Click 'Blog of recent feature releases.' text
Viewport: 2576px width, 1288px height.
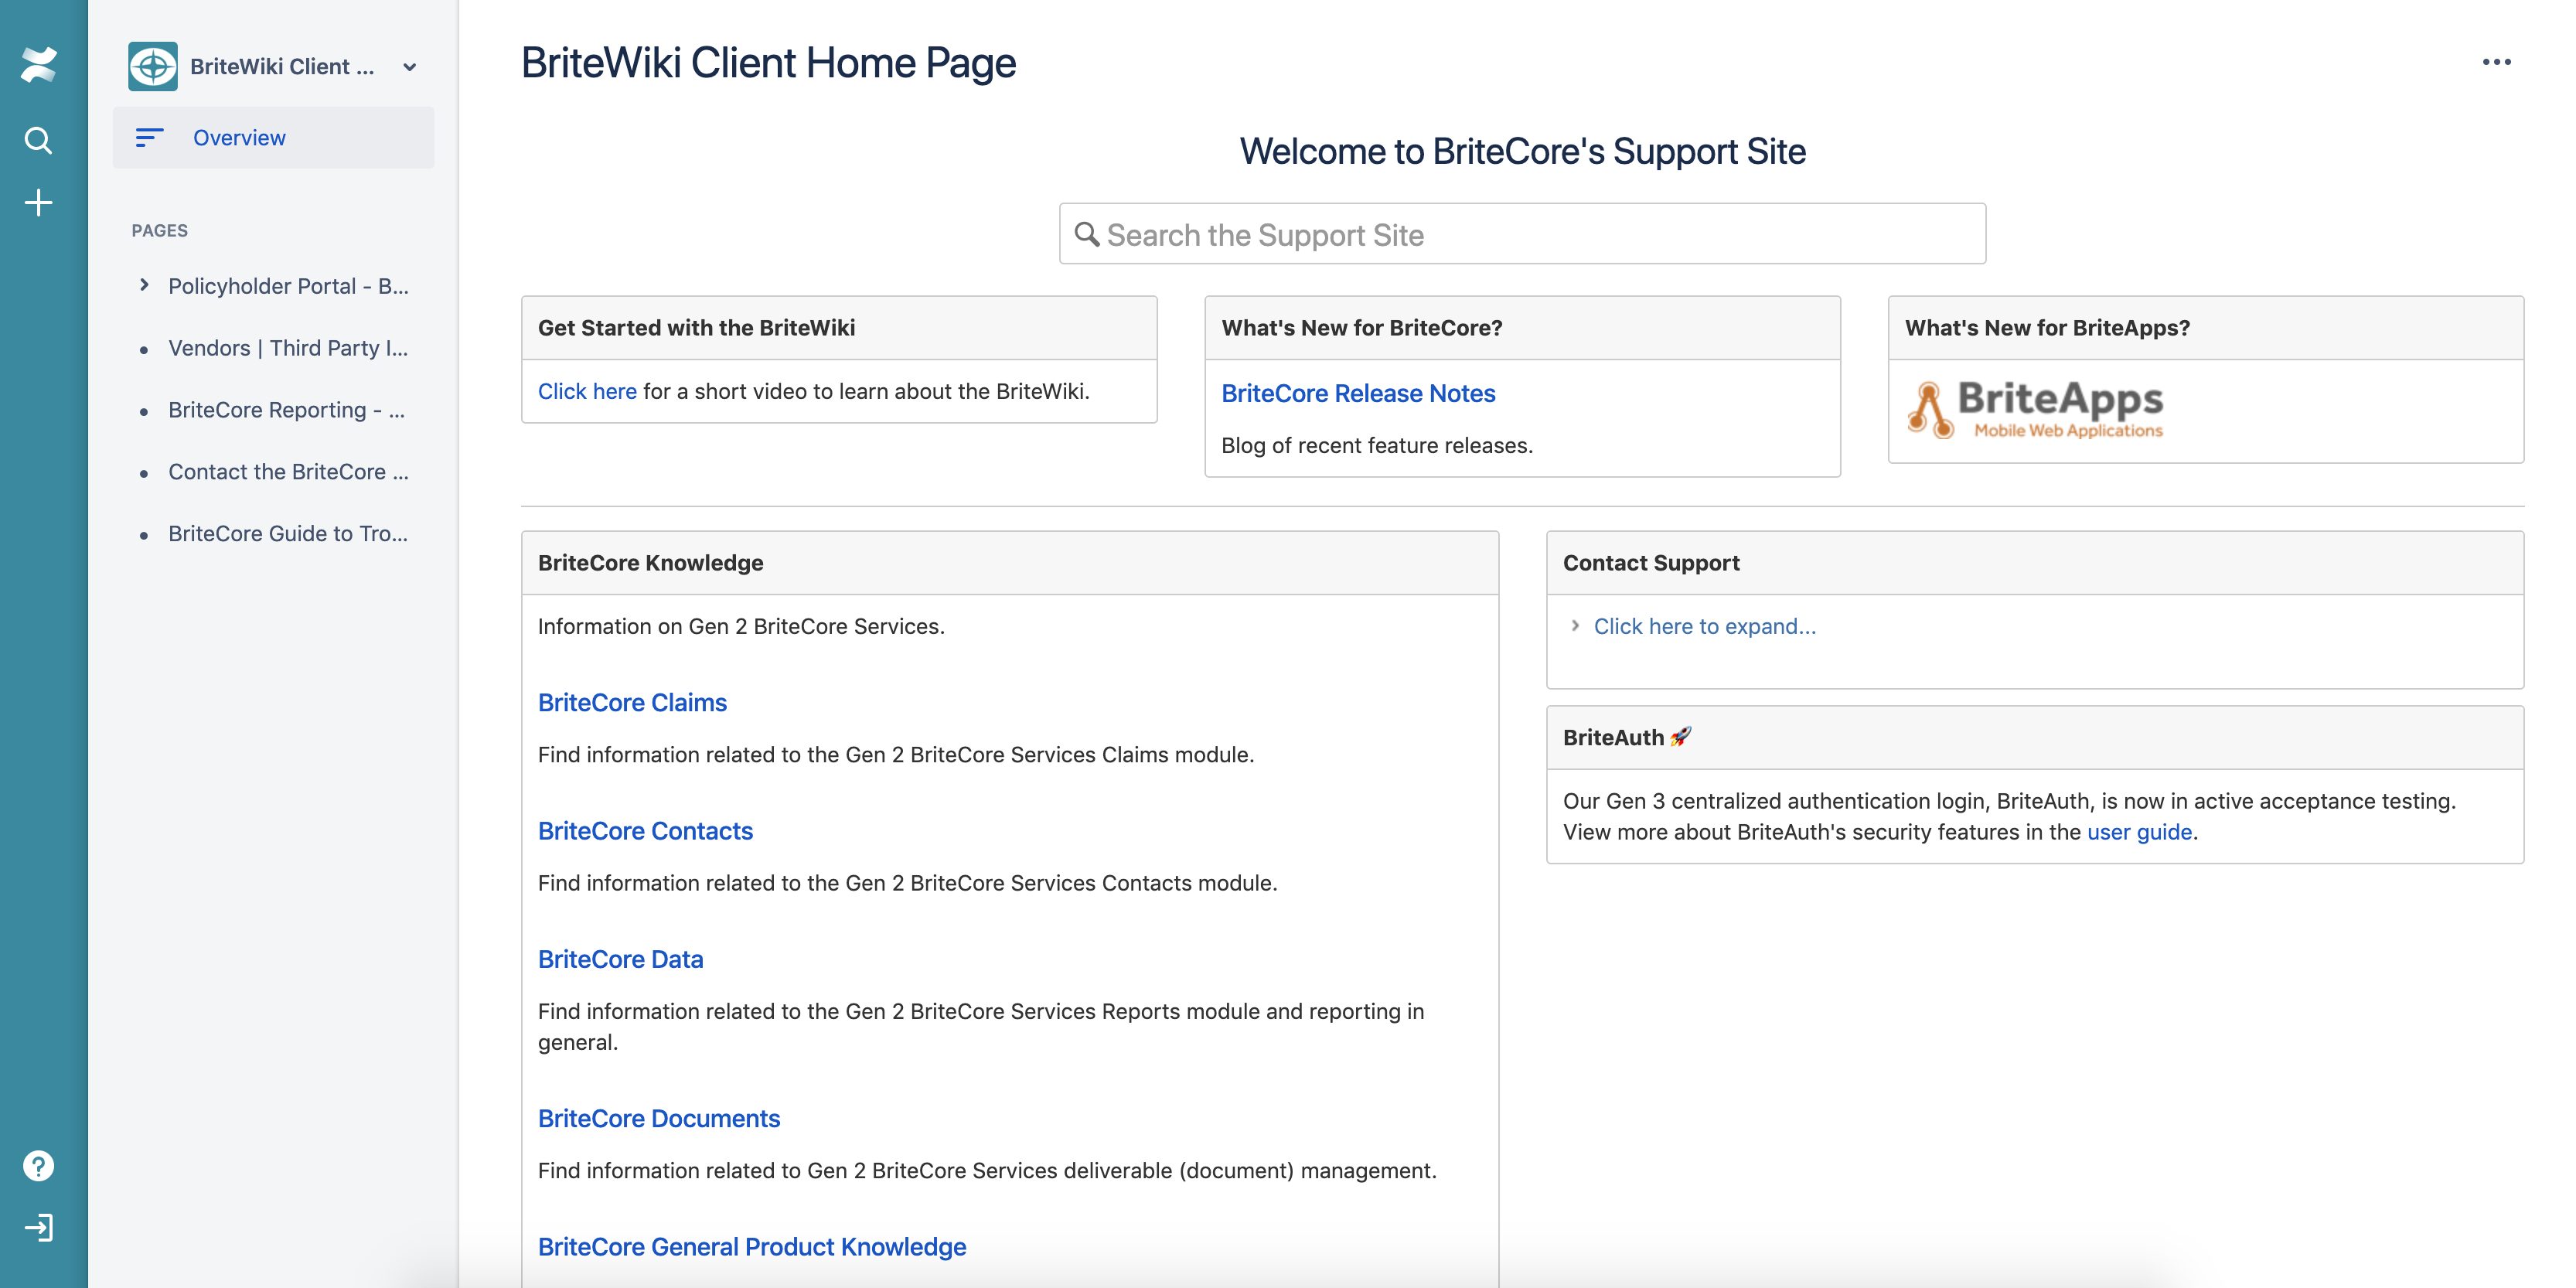pos(1377,445)
